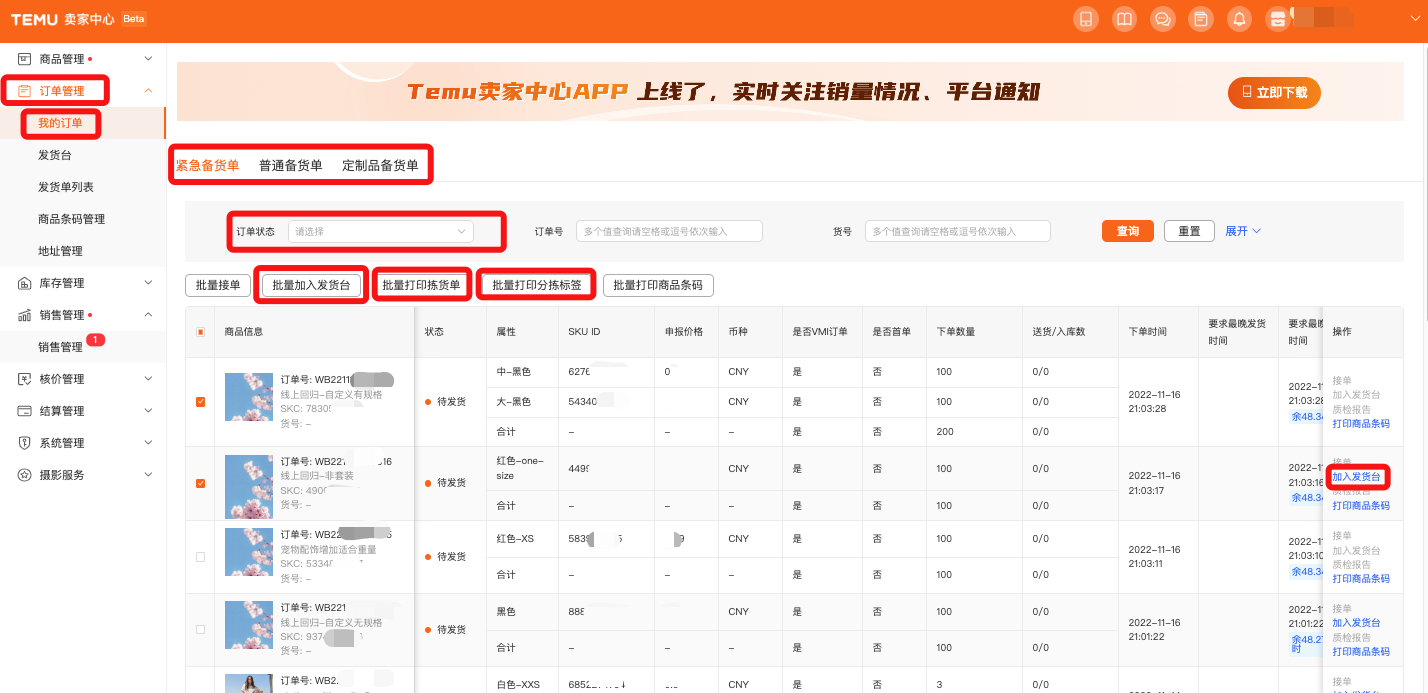
Task: Click the 批量打印商品条码 button
Action: pyautogui.click(x=657, y=285)
